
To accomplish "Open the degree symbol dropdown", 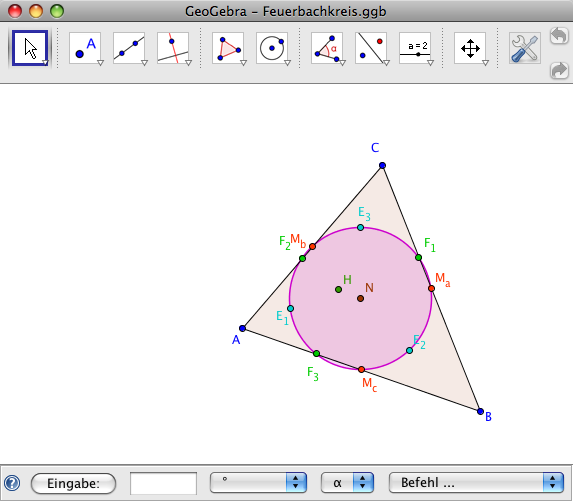I will point(258,483).
